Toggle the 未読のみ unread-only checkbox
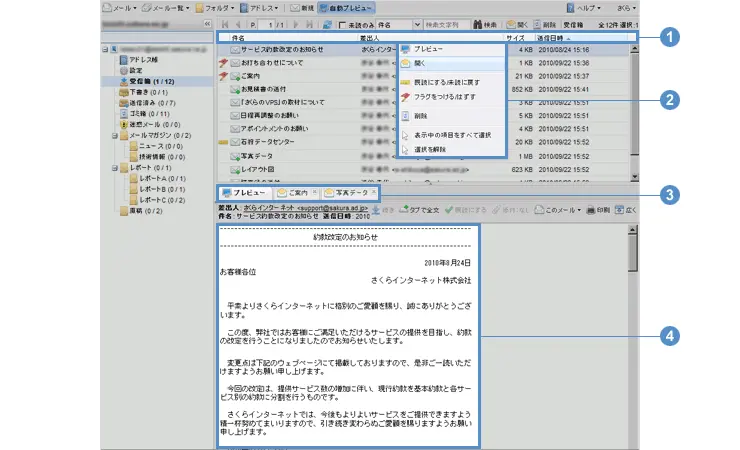This screenshot has height=450, width=740. (x=344, y=23)
